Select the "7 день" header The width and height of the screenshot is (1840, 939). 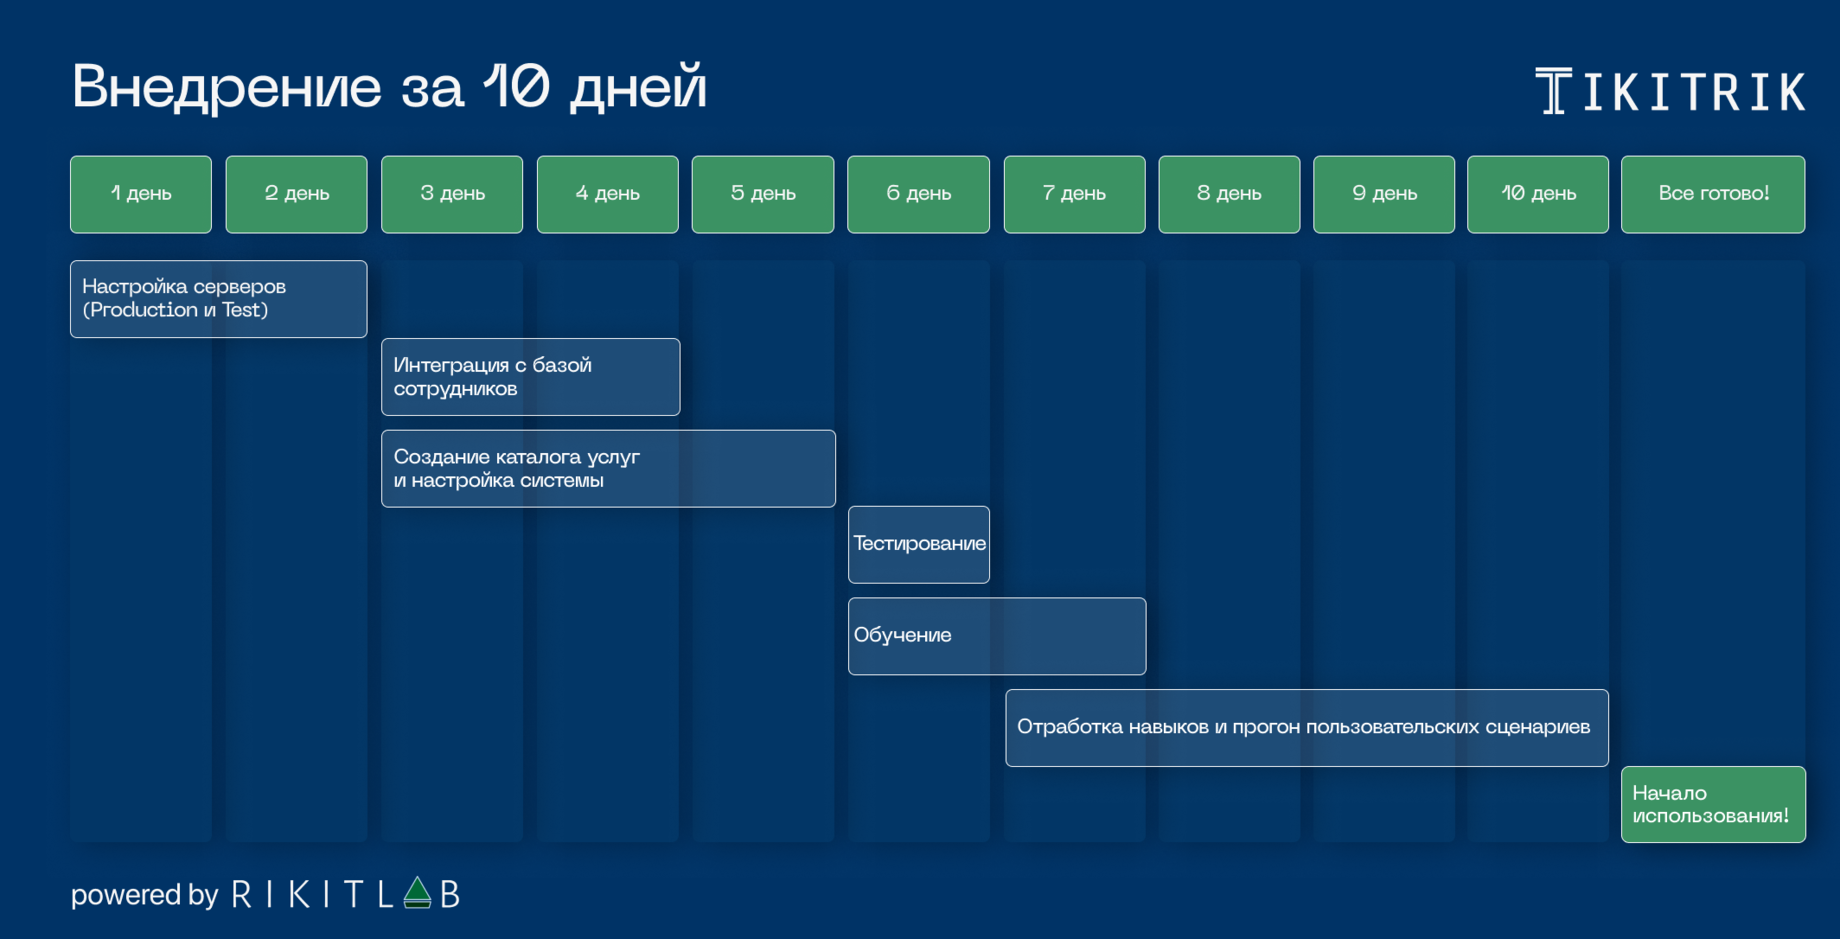(1074, 194)
